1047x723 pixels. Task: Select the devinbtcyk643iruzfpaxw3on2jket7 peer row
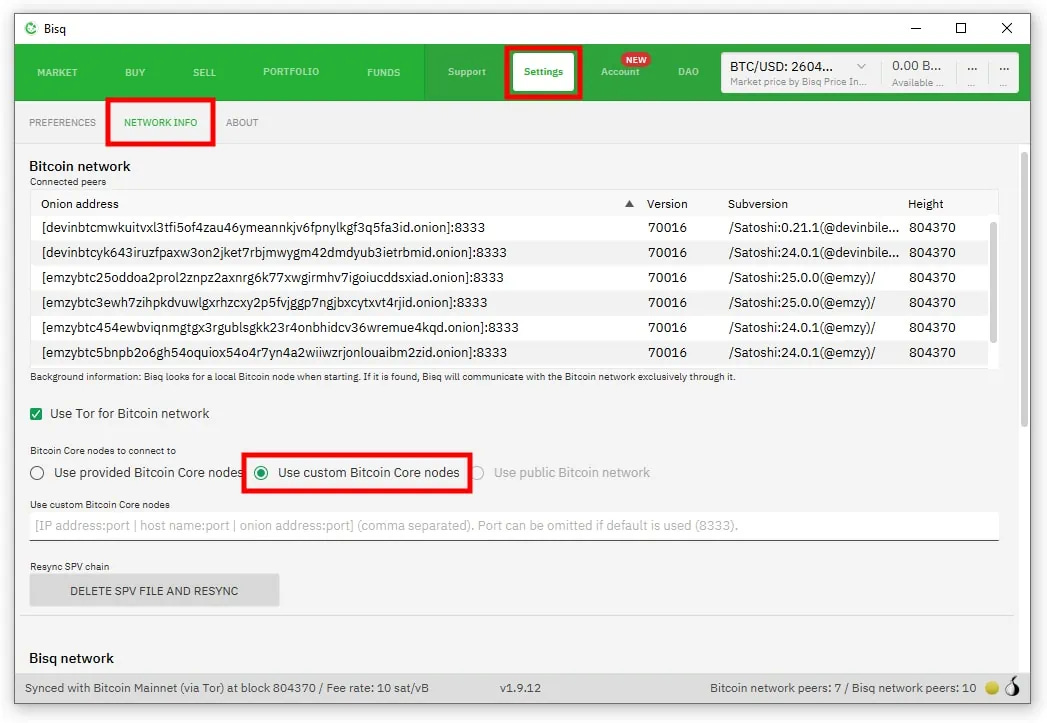509,252
